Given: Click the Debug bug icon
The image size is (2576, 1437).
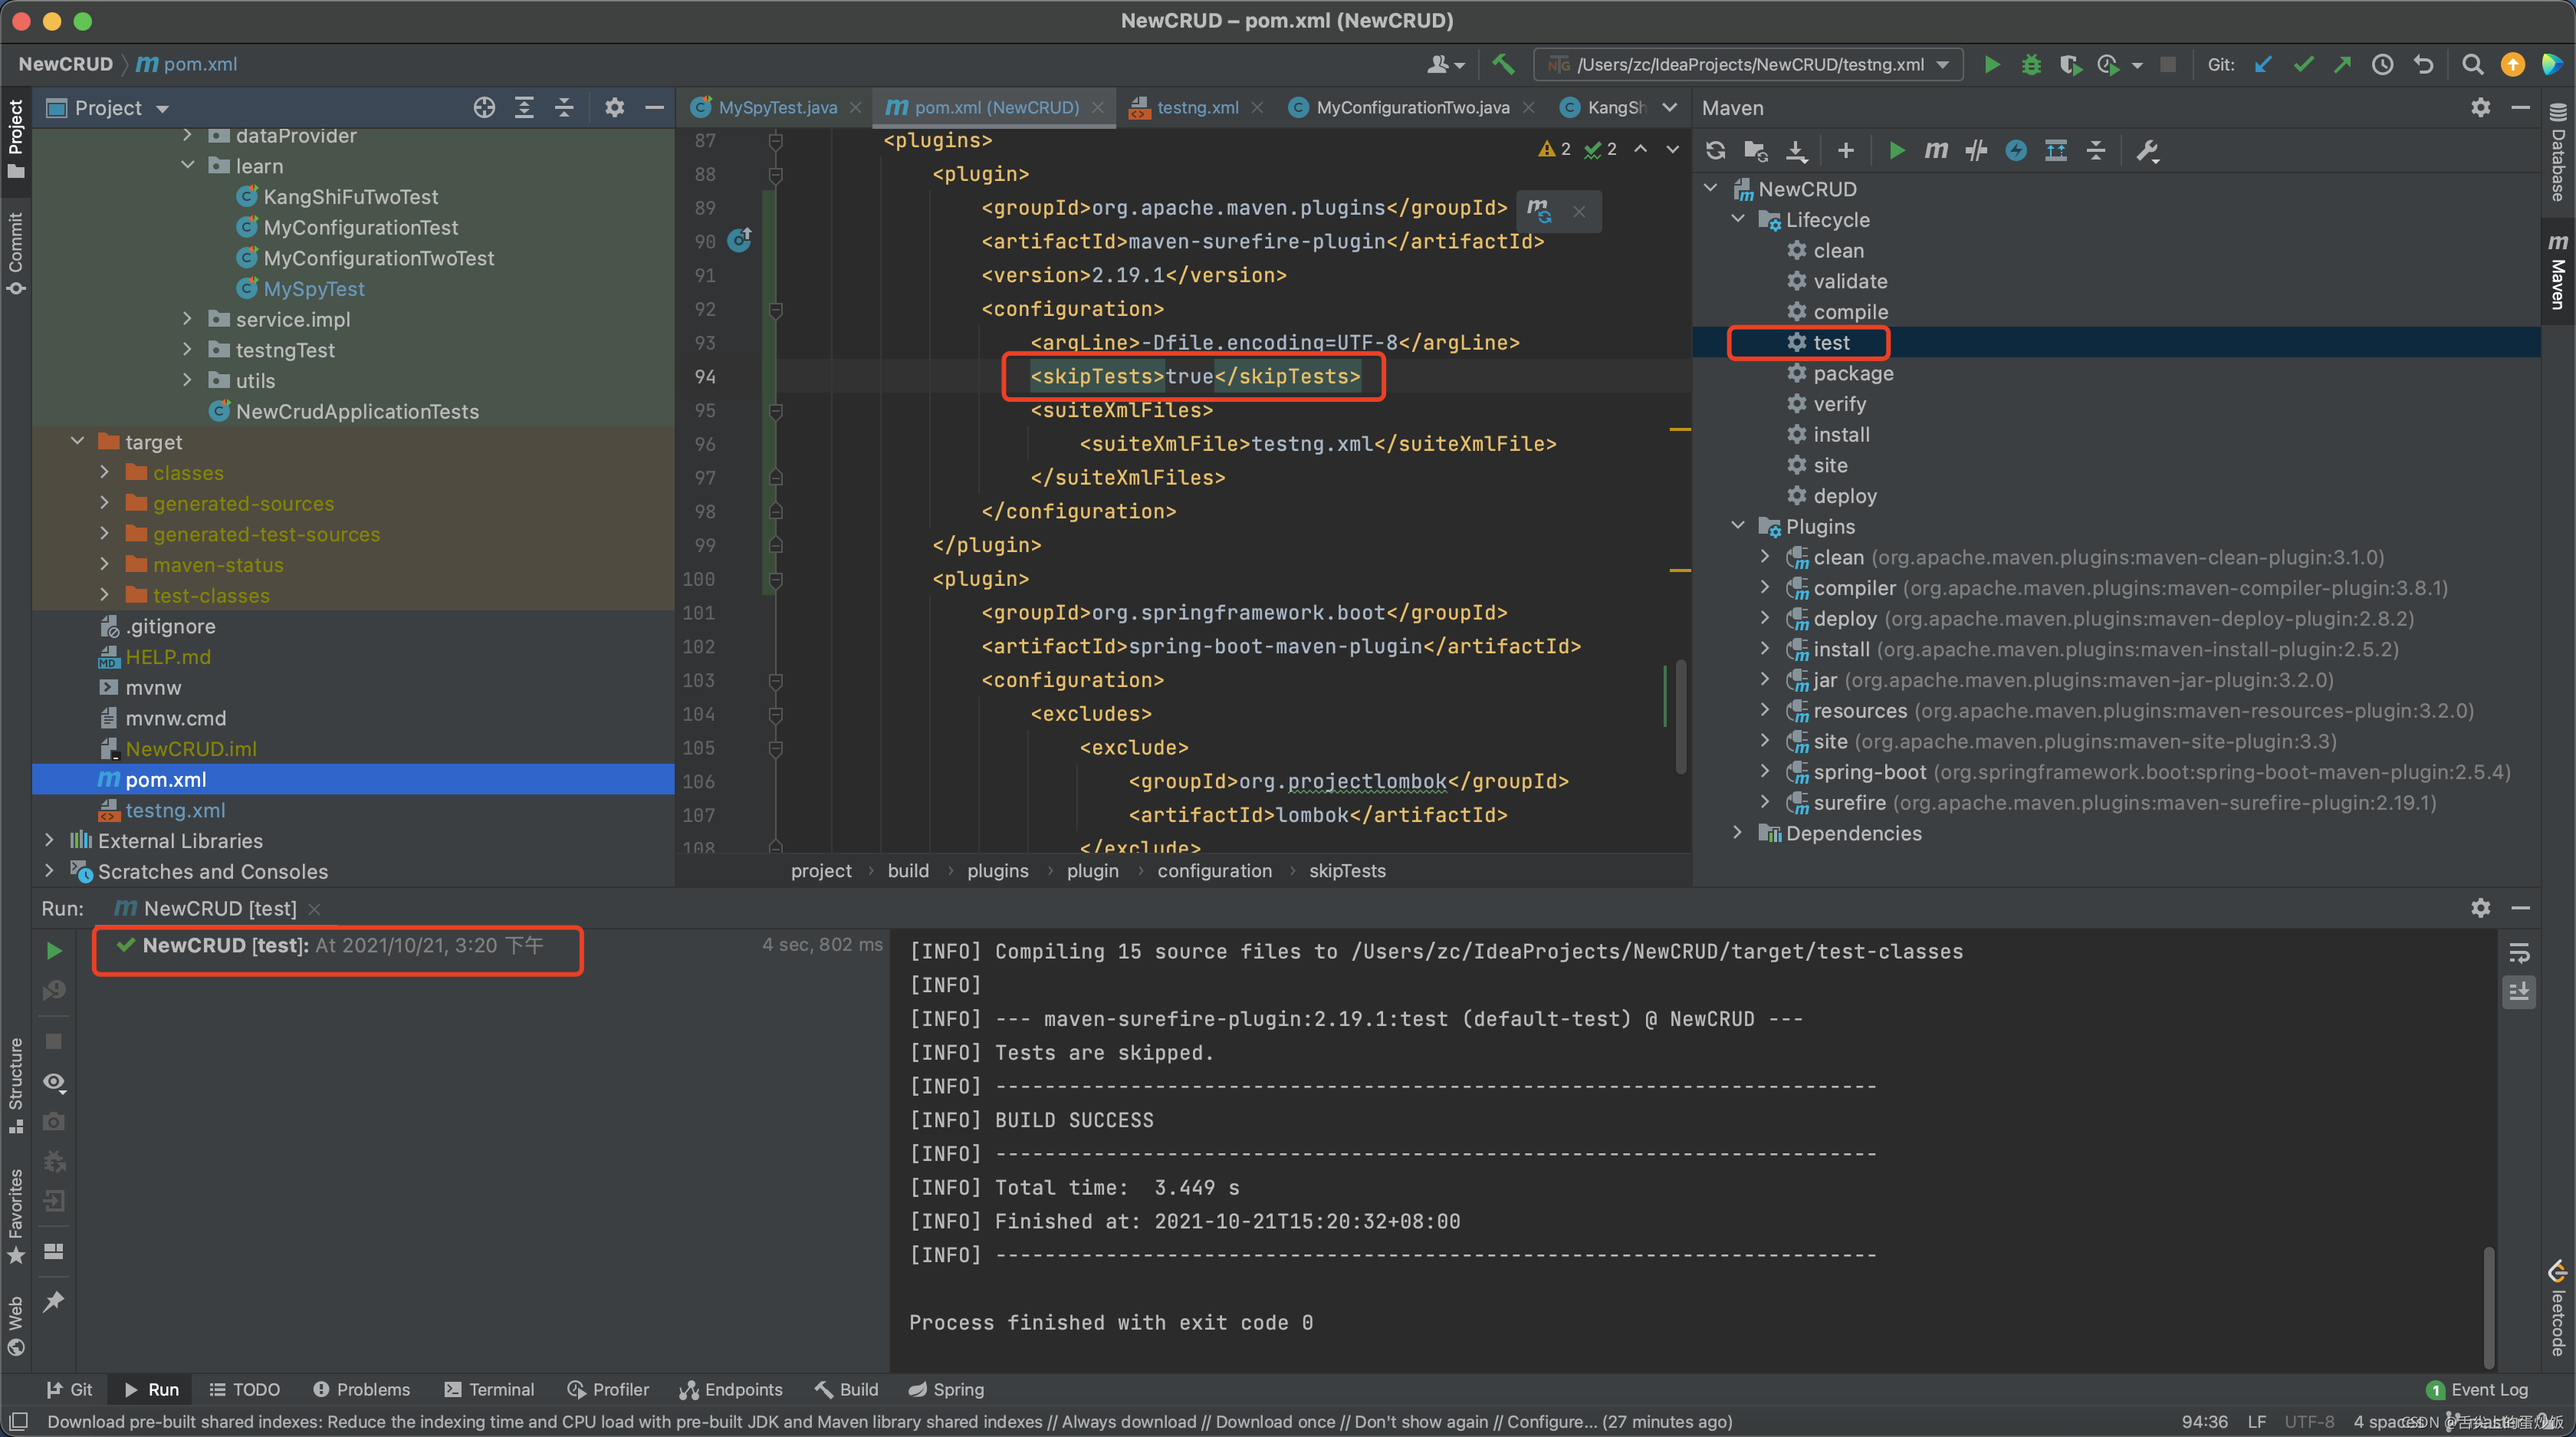Looking at the screenshot, I should click(2031, 64).
